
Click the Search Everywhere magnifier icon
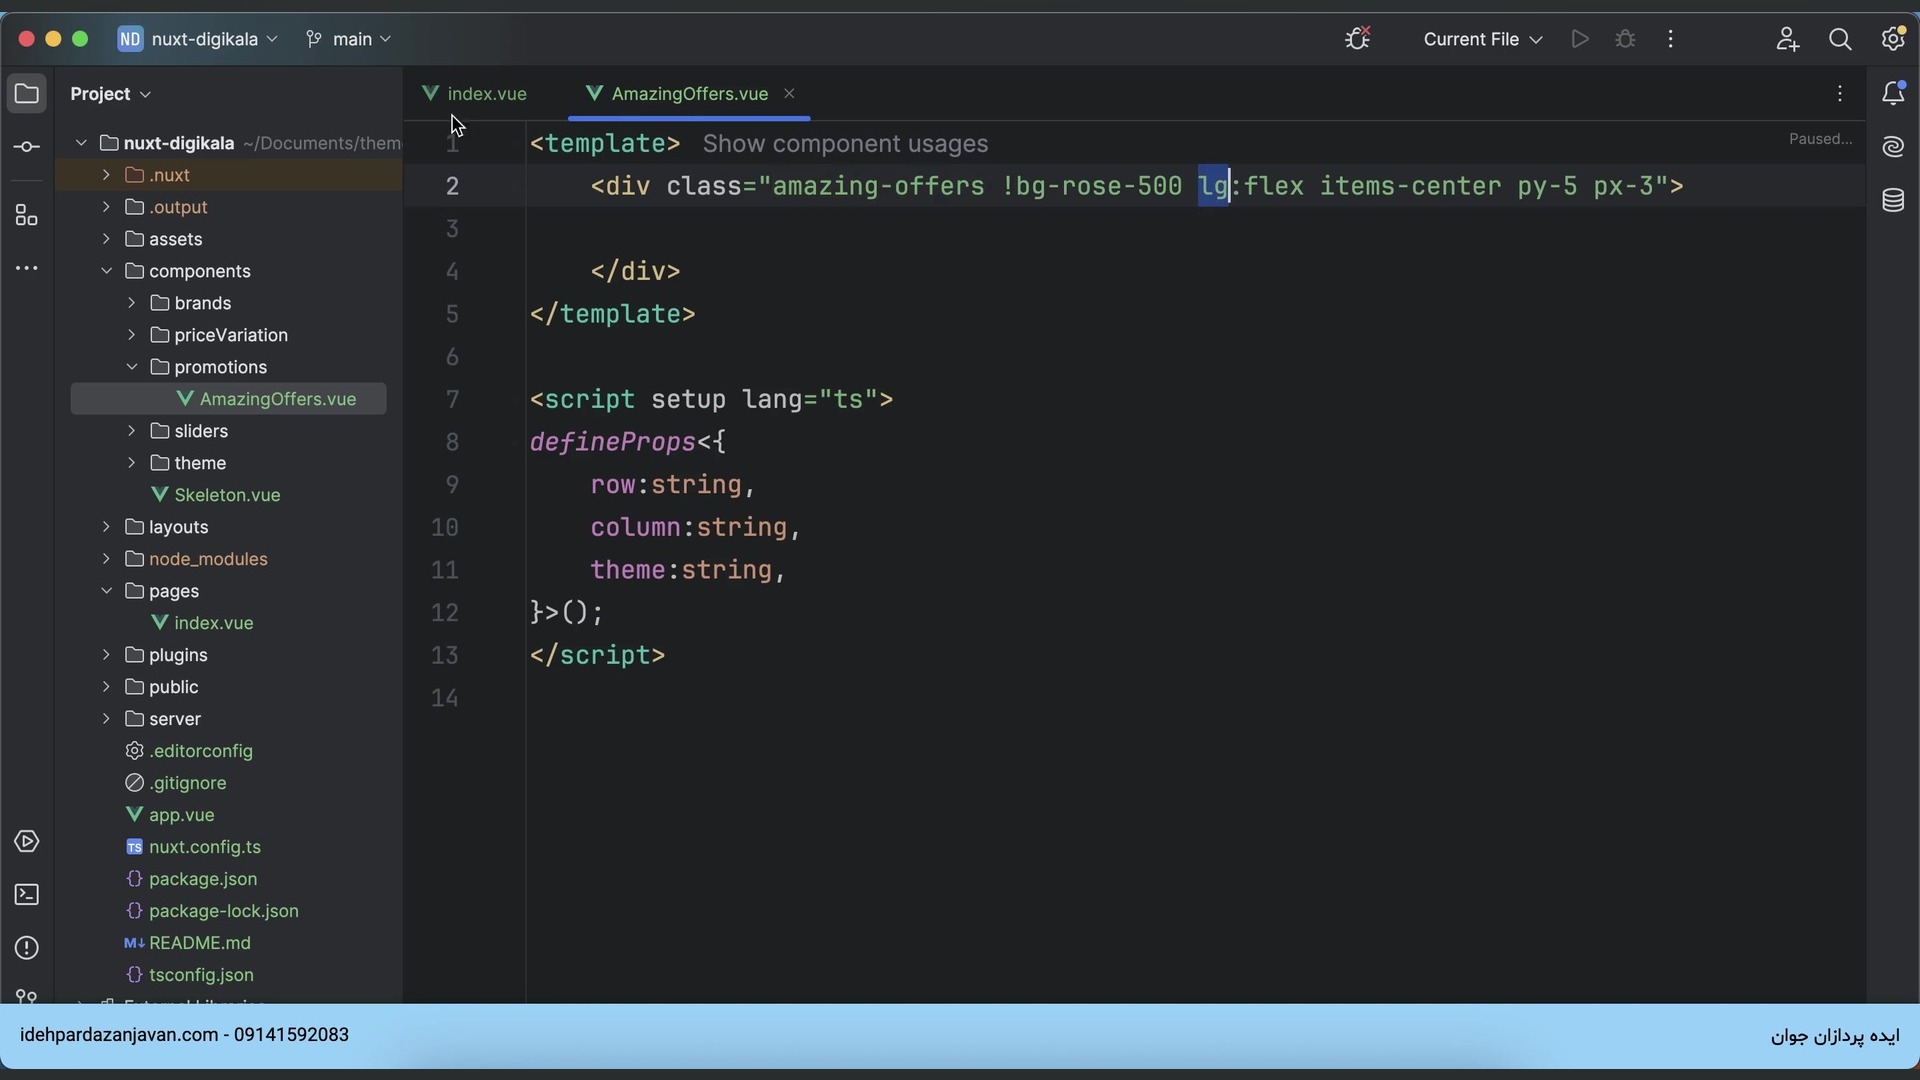[x=1840, y=39]
